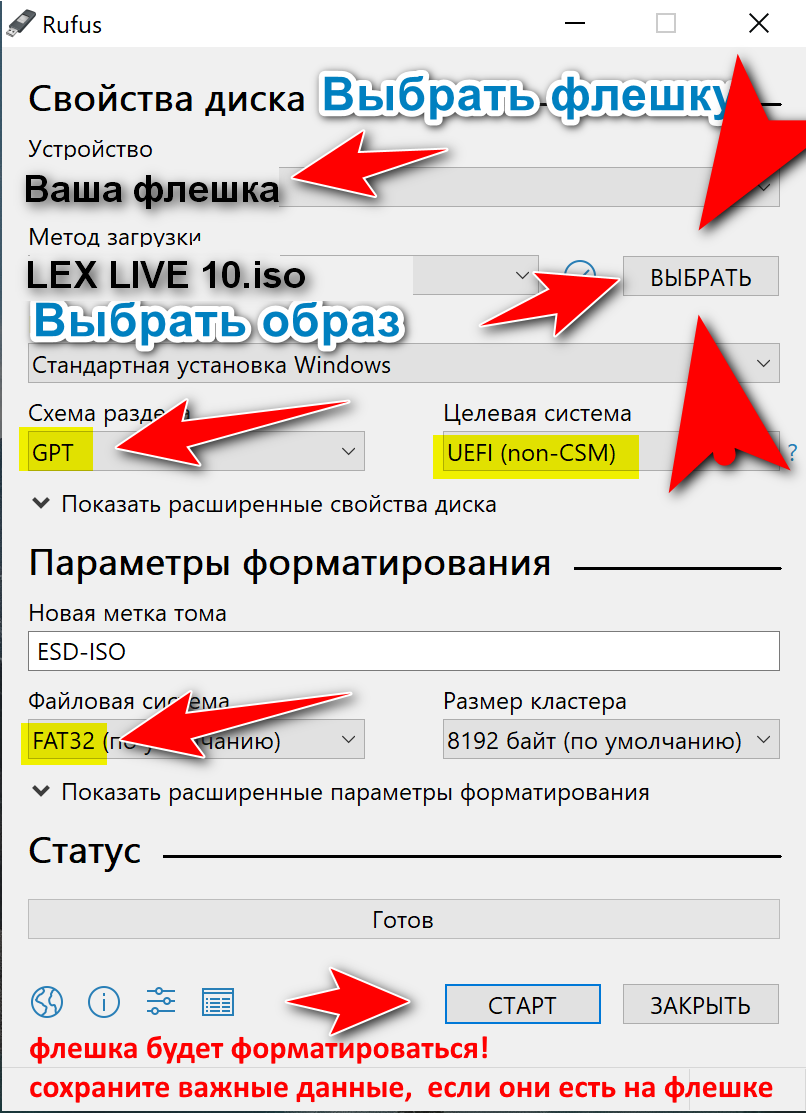Open the Стандартная установка Windows dropdown

tap(404, 364)
